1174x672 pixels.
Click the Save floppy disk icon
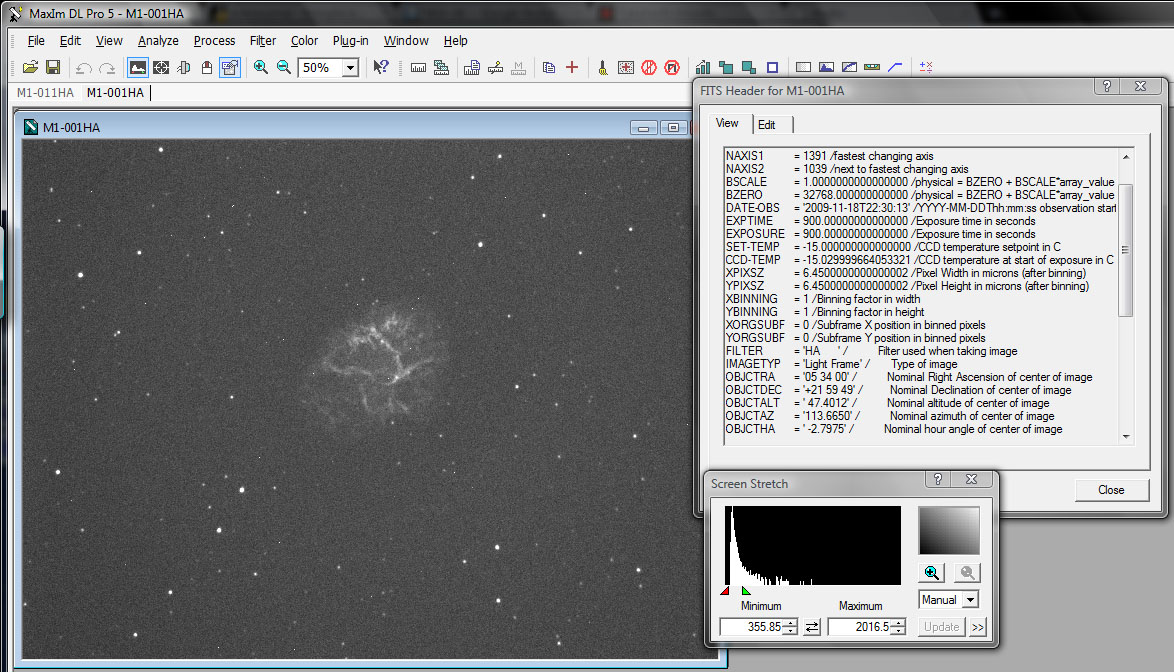click(x=53, y=67)
